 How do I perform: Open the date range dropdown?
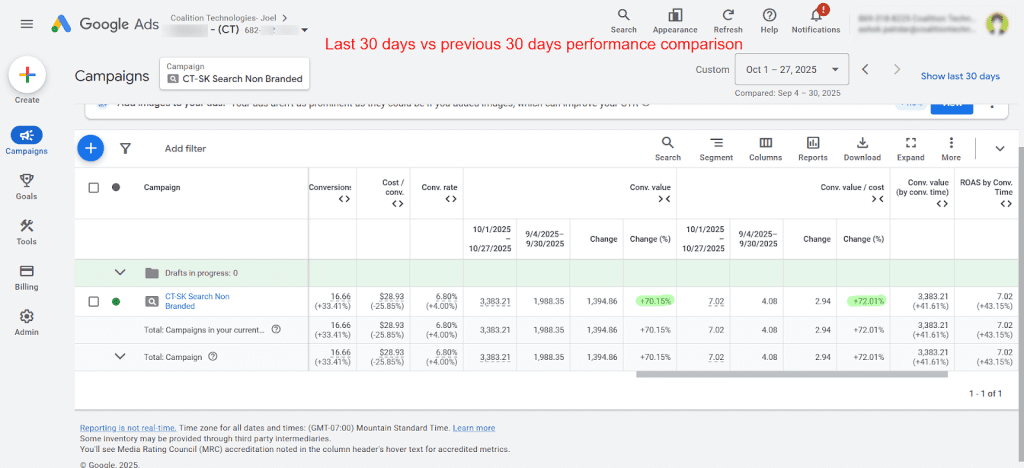tap(792, 70)
